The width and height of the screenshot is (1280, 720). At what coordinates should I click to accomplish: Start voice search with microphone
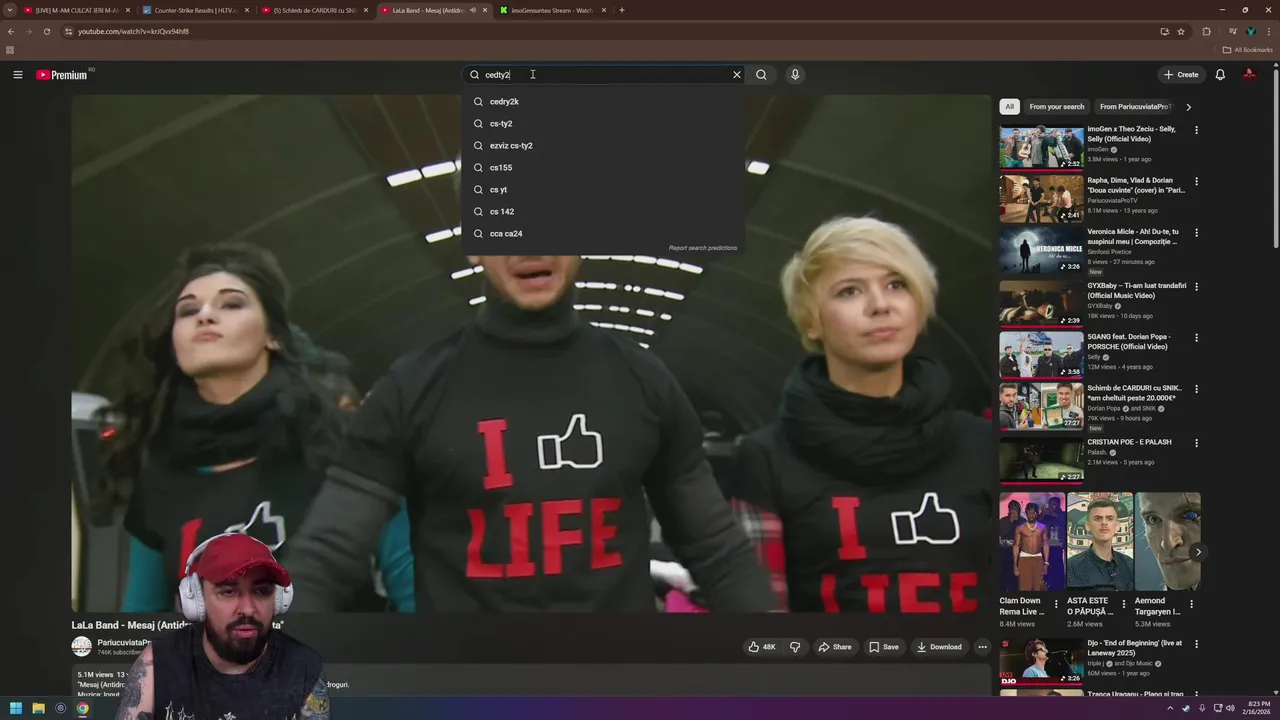(x=795, y=74)
